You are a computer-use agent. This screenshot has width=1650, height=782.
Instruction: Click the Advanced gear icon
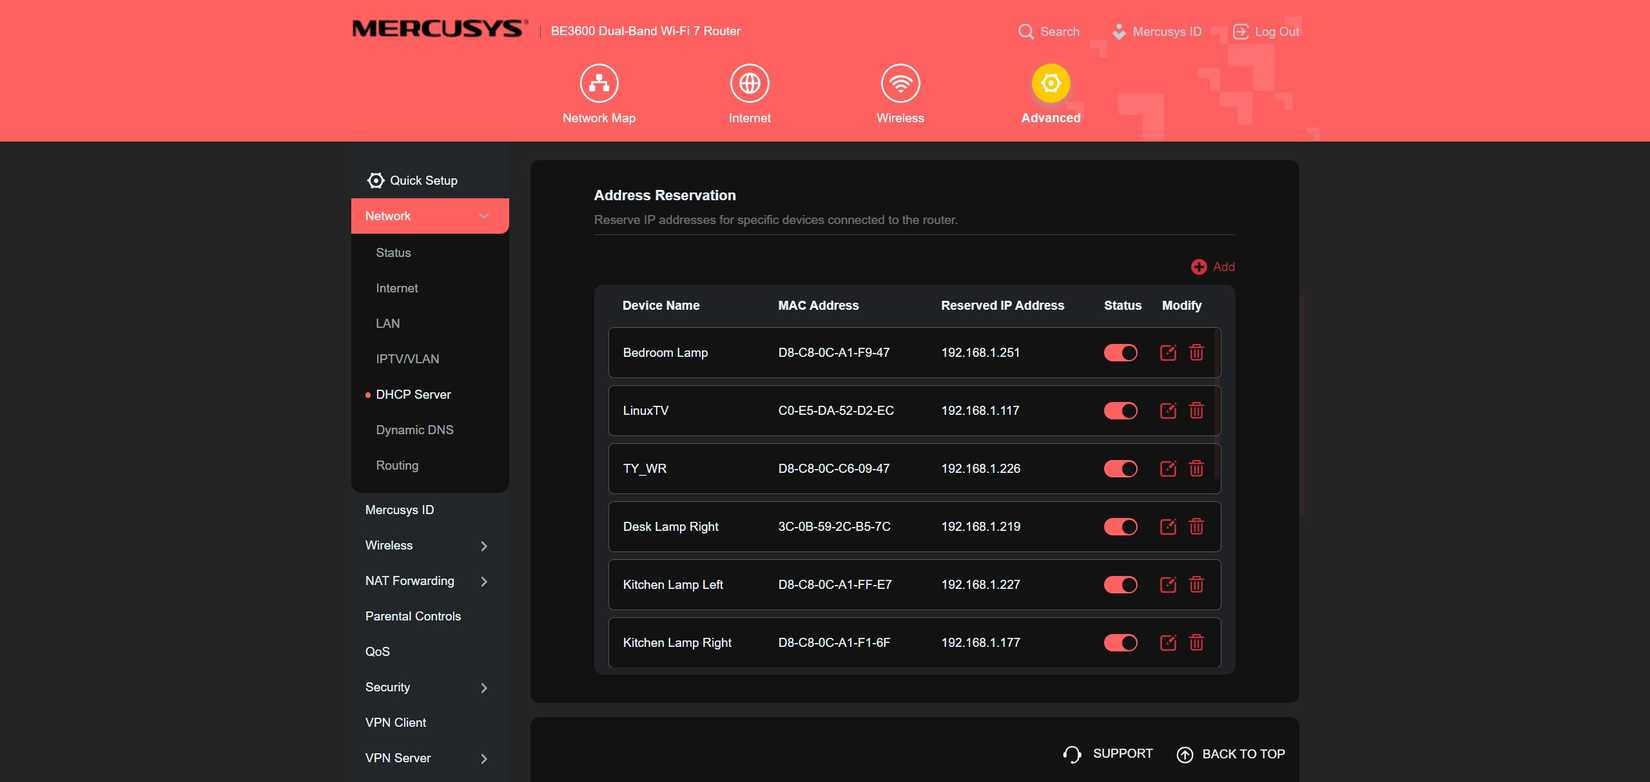pos(1051,84)
